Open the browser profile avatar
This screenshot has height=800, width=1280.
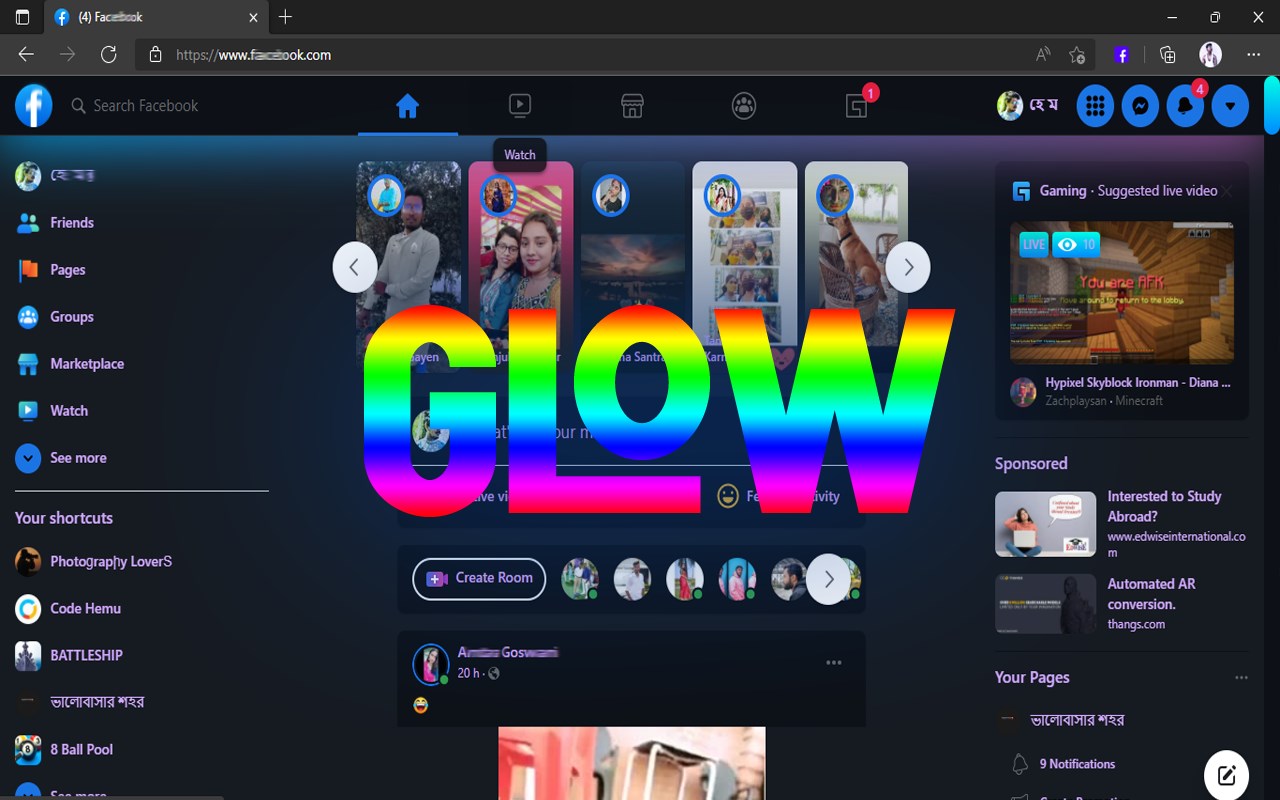coord(1210,55)
